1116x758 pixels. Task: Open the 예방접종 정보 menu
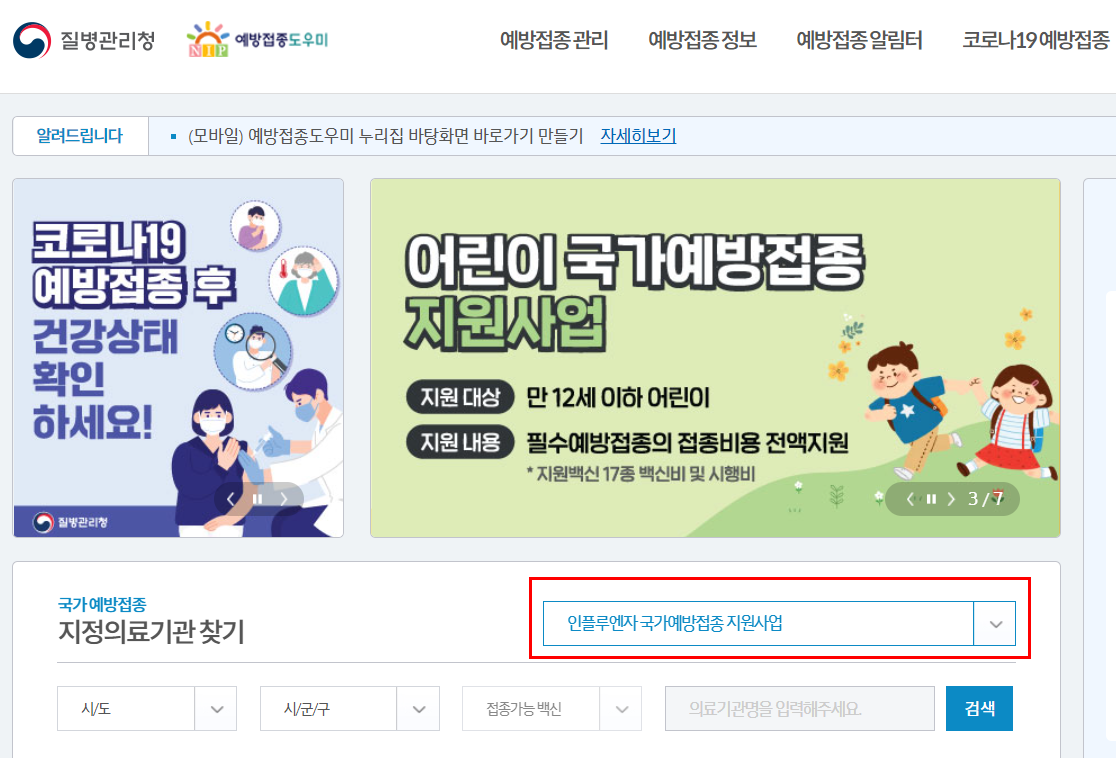click(702, 40)
